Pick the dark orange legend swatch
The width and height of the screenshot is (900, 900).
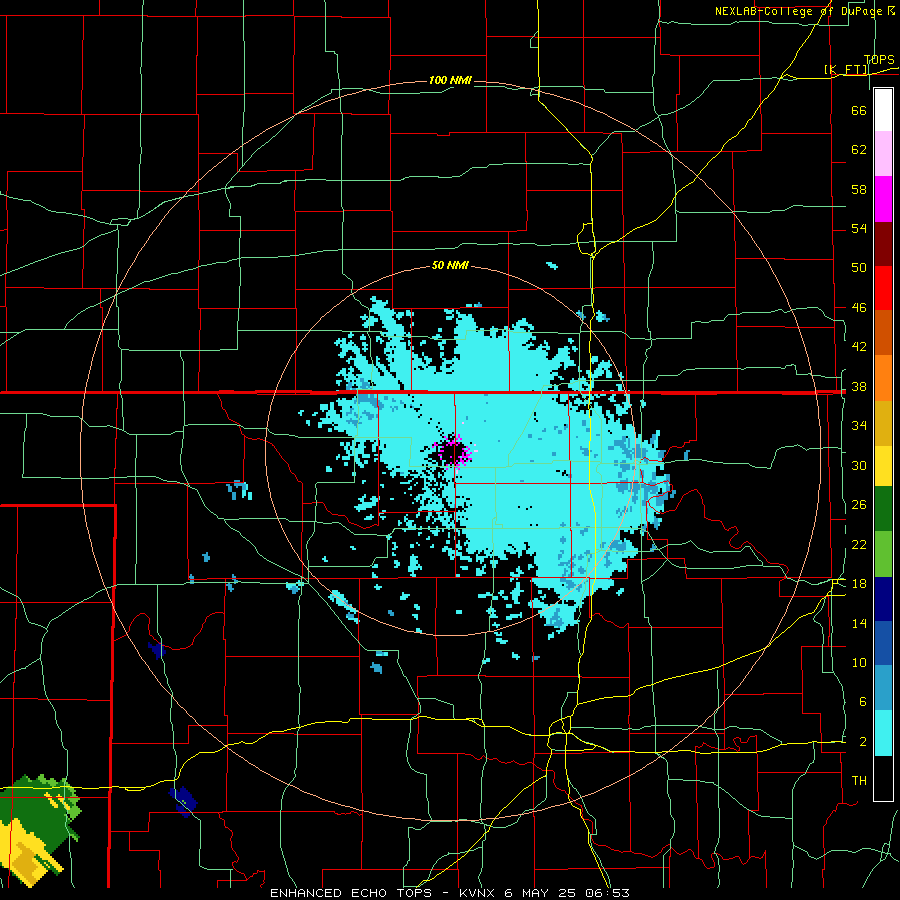883,333
